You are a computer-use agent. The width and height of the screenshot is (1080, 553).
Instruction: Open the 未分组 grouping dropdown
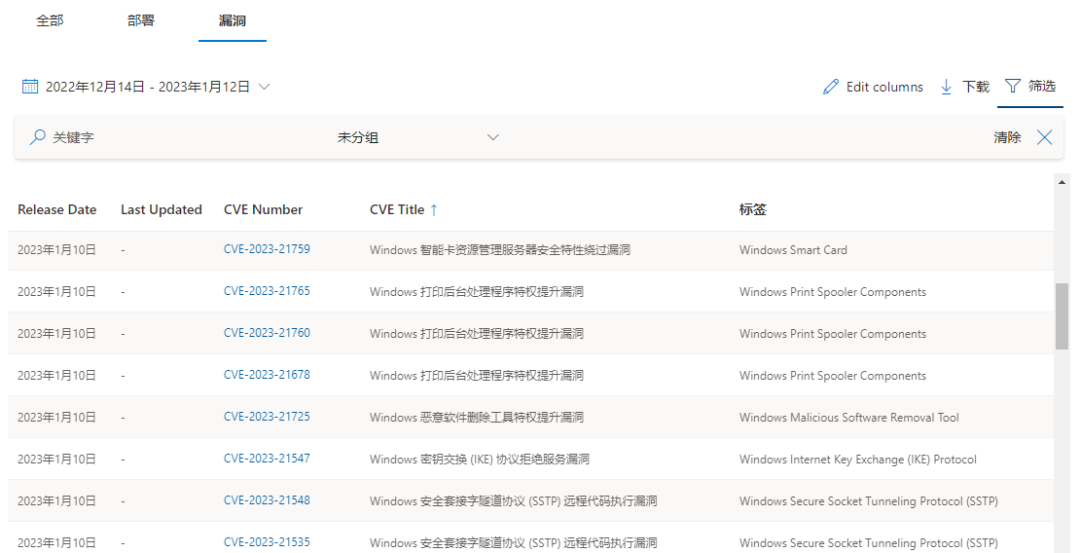pos(417,137)
